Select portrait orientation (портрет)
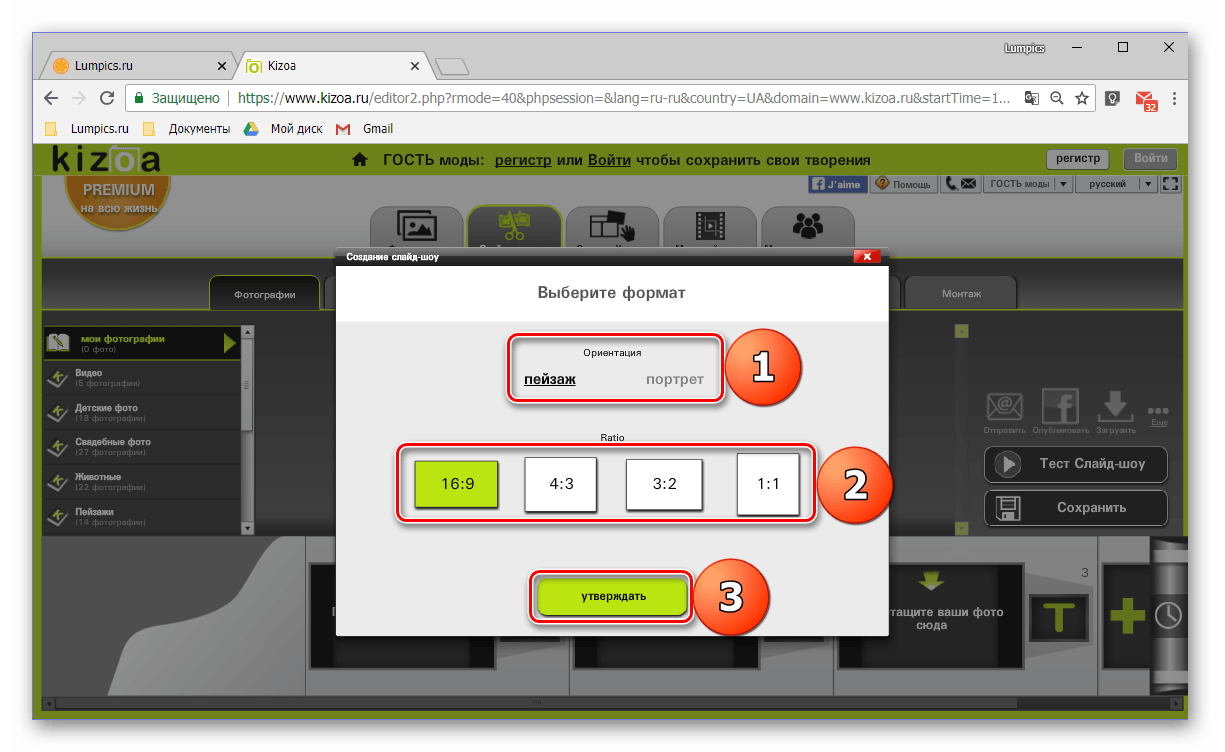The height and width of the screenshot is (752, 1225). pyautogui.click(x=675, y=379)
